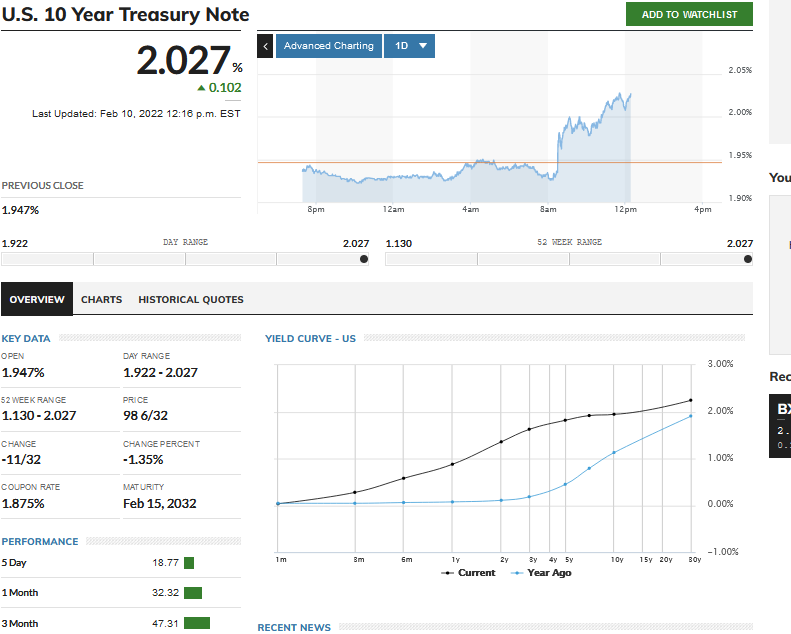
Task: Click the Yield Curve - US heading
Action: pyautogui.click(x=310, y=338)
